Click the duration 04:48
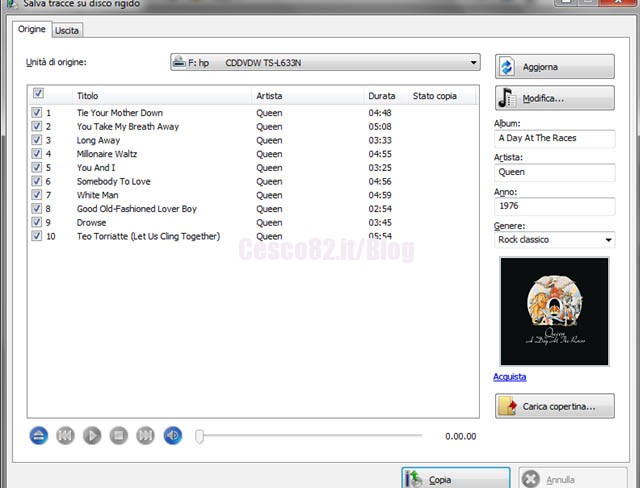This screenshot has height=488, width=640. click(380, 113)
